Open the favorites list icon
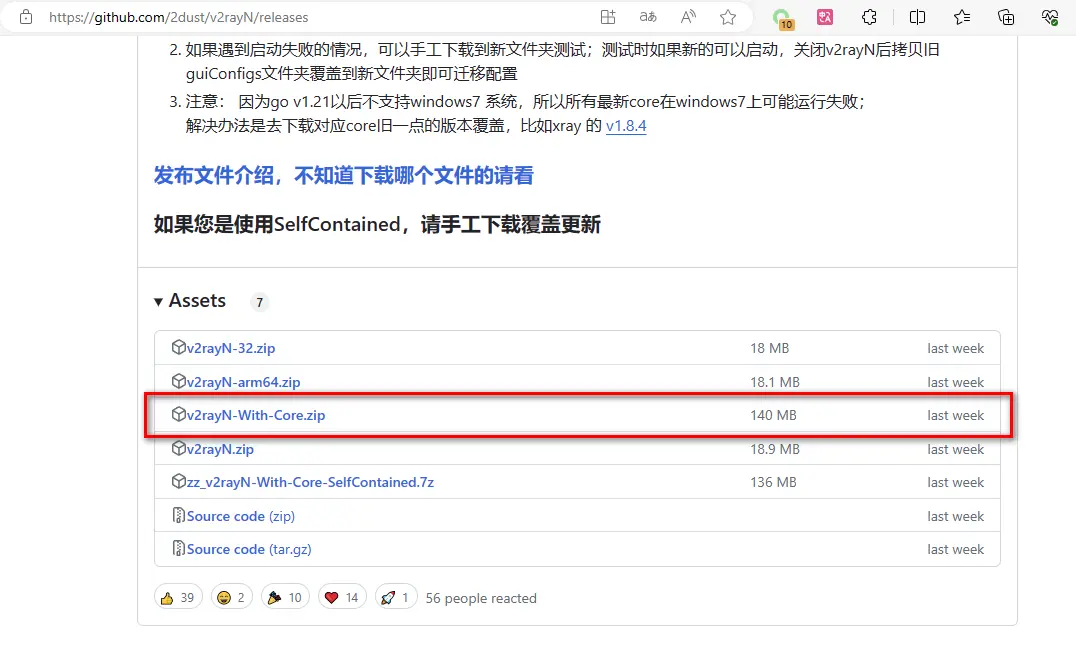The image size is (1076, 655). 962,17
